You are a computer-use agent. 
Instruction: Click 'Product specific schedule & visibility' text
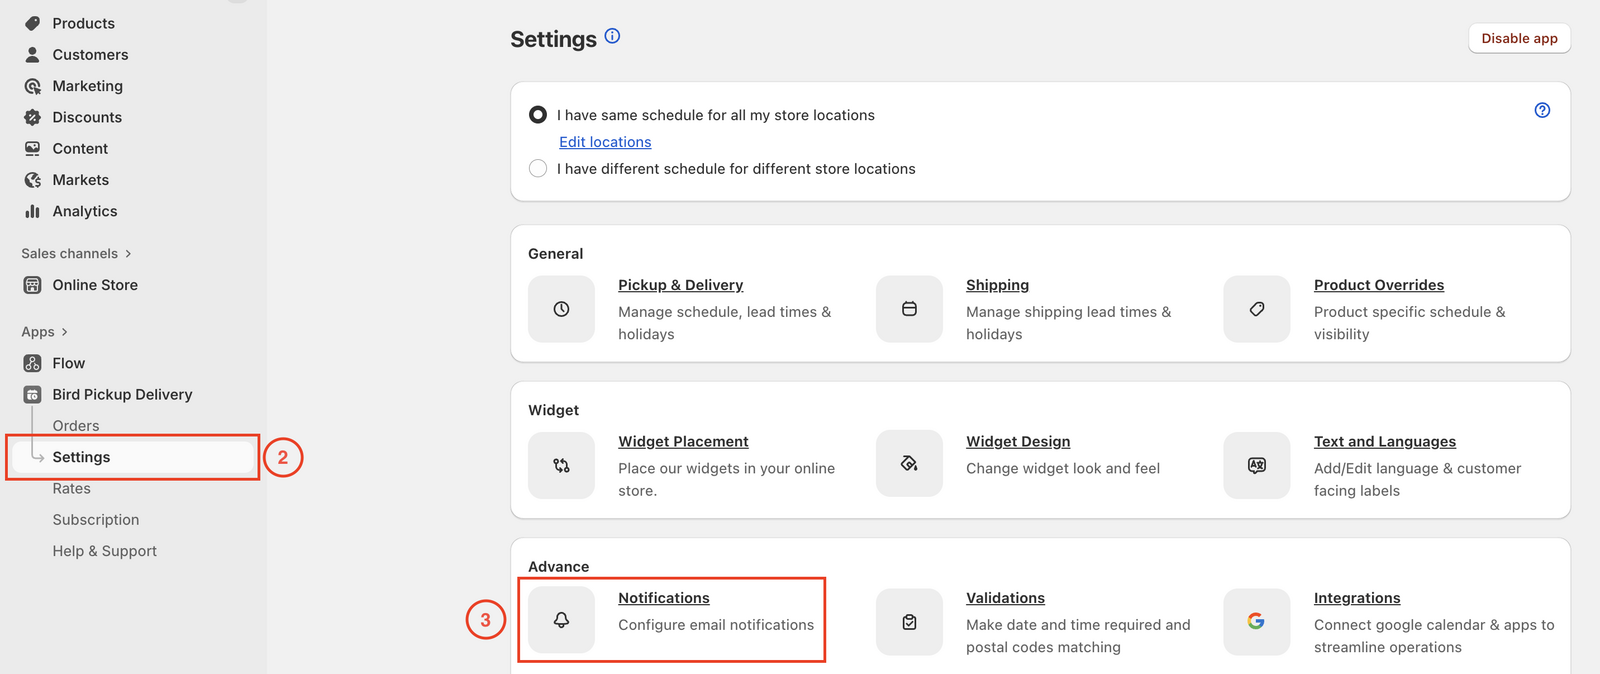(1409, 323)
